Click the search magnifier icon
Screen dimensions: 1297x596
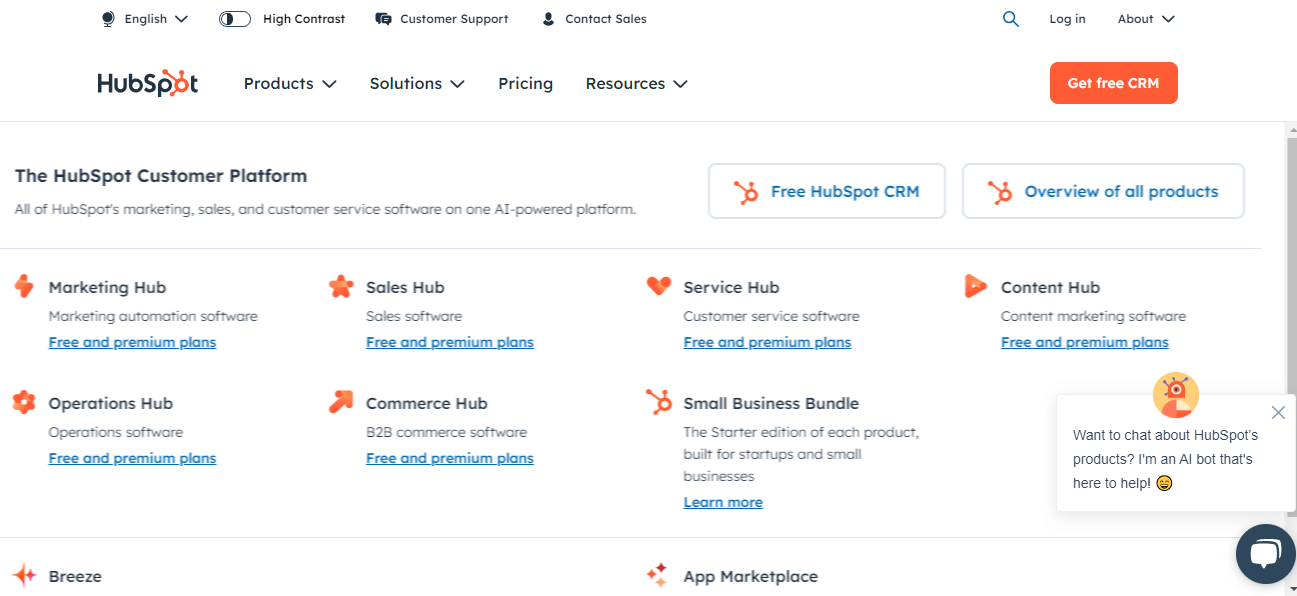click(x=1011, y=19)
